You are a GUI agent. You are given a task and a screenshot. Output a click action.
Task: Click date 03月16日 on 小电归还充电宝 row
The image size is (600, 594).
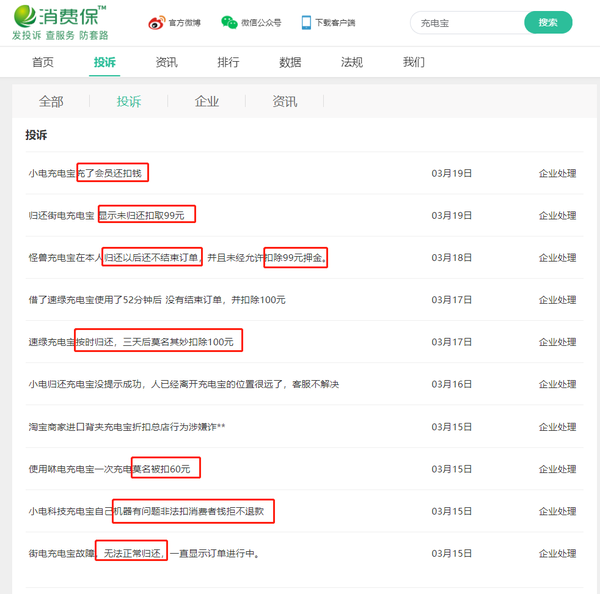tap(452, 384)
